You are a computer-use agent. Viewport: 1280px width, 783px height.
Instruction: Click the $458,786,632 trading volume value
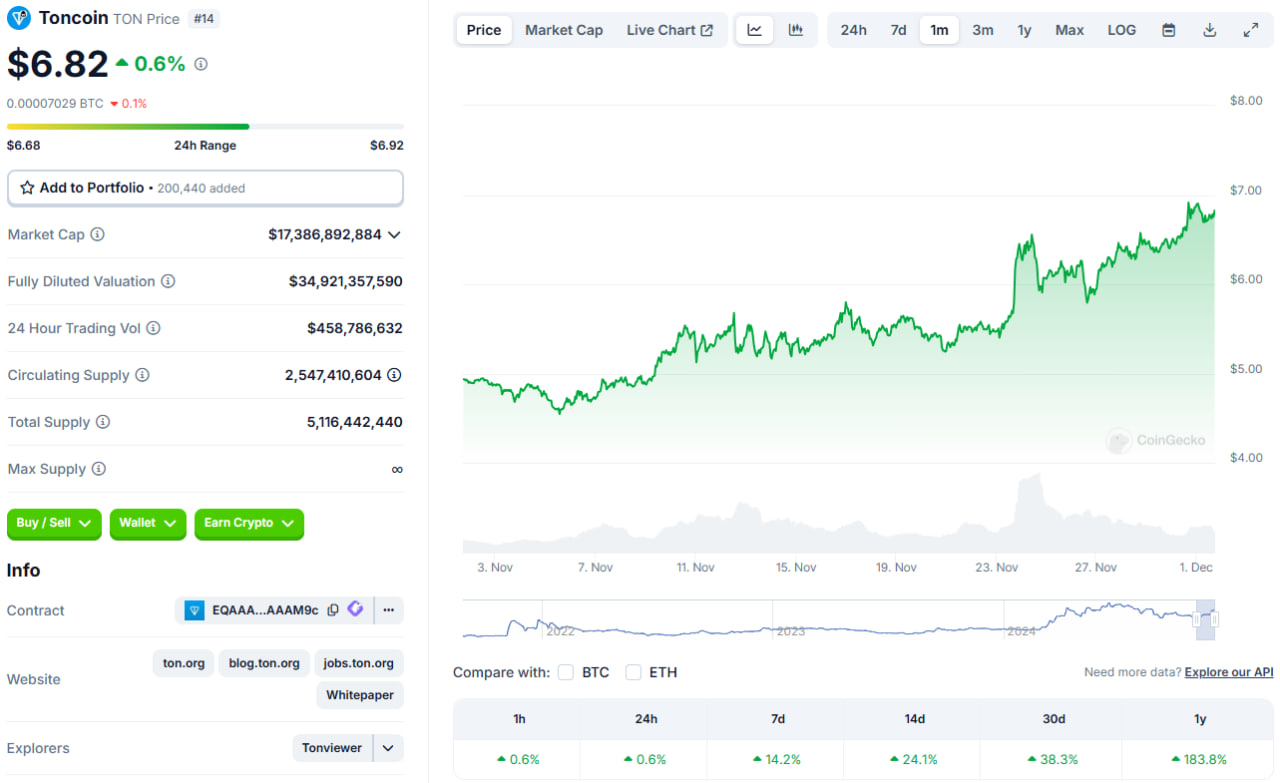click(355, 328)
